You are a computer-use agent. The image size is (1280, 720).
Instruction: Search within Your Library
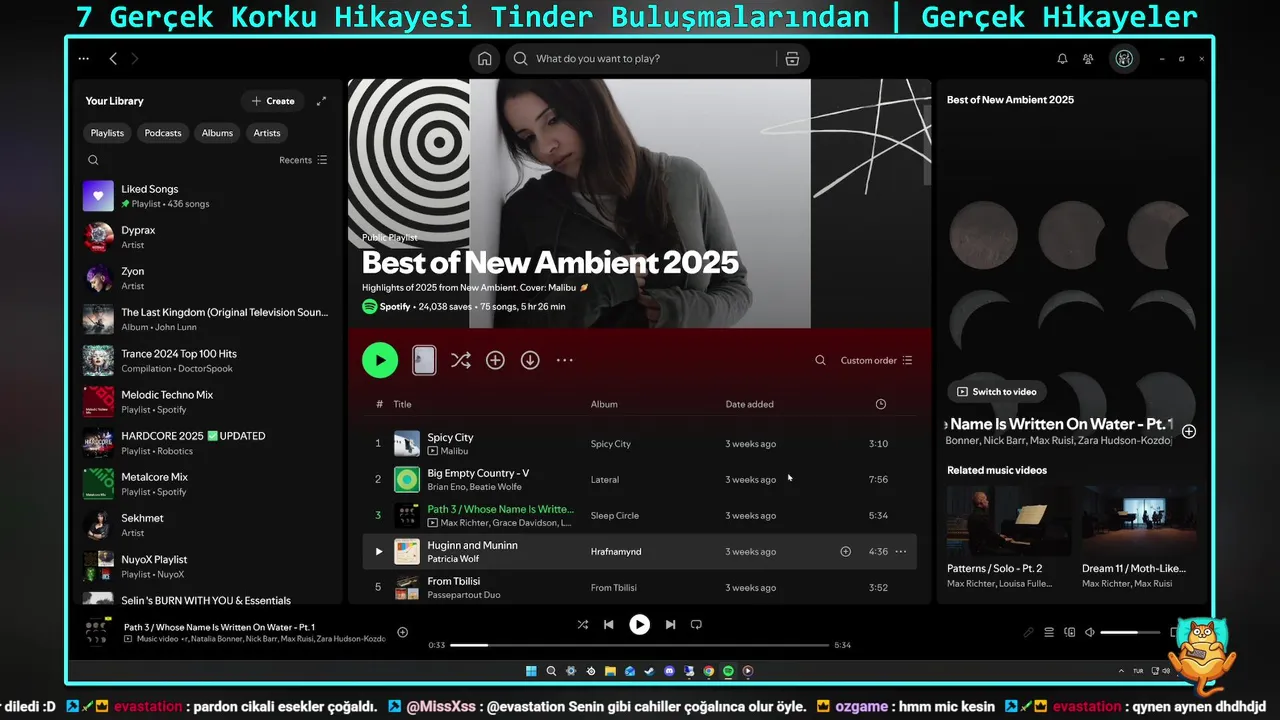pyautogui.click(x=93, y=160)
